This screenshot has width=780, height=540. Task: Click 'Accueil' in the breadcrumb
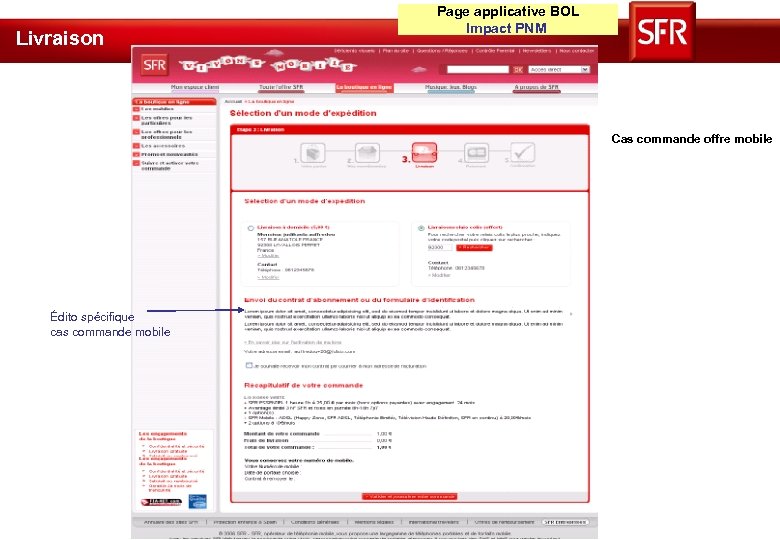(233, 101)
